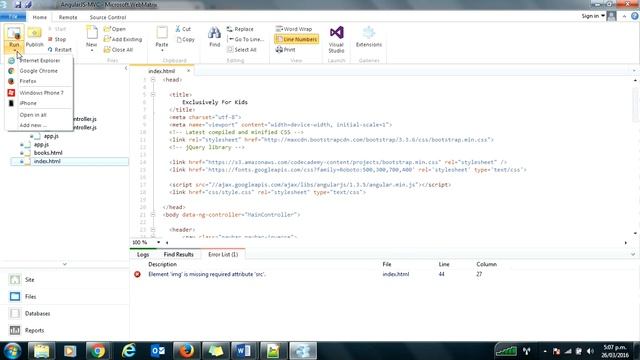Click Open file button

[115, 29]
